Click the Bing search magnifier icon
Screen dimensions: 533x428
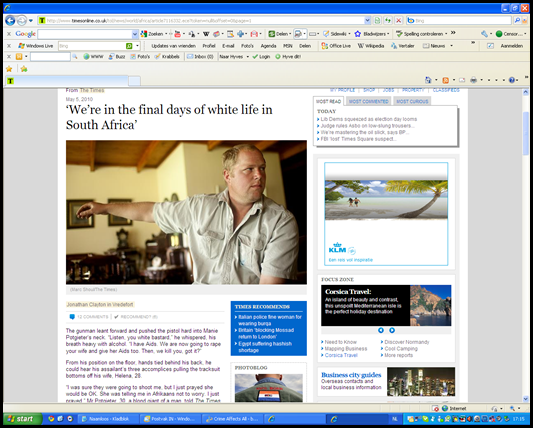click(517, 20)
